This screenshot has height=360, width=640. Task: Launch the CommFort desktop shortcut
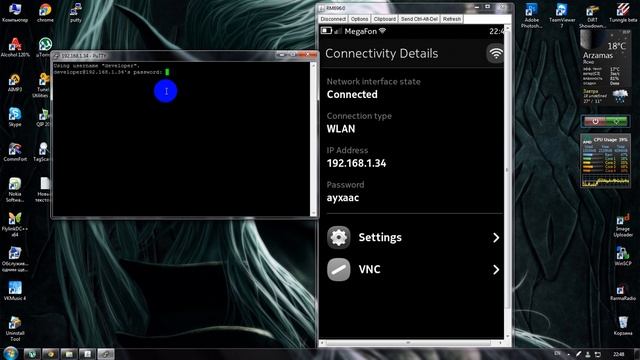(x=15, y=152)
